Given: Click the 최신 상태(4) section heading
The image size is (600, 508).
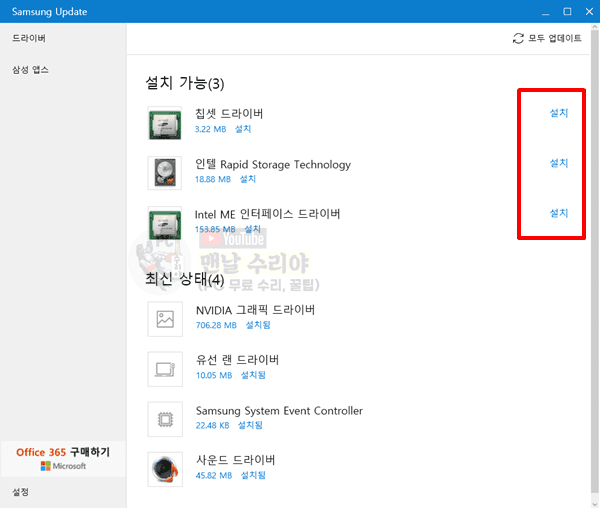Looking at the screenshot, I should coord(185,279).
